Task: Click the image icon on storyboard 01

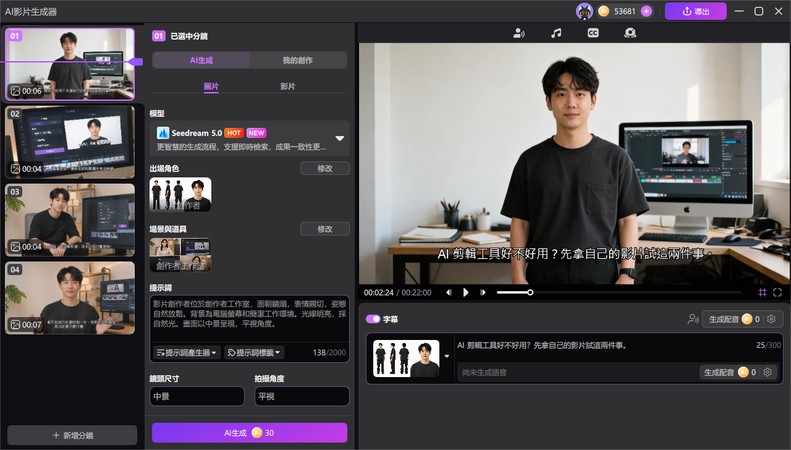Action: (x=16, y=91)
